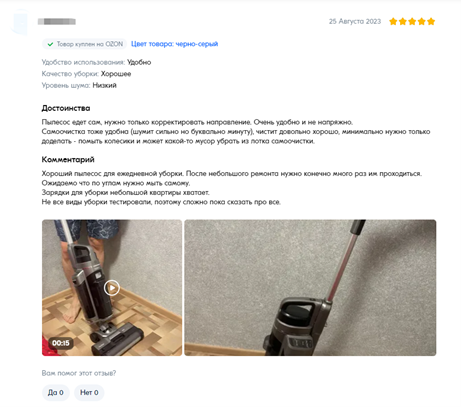This screenshot has height=407, width=461.
Task: Click the 'Качество уборки: Хорошее' line
Action: 86,74
